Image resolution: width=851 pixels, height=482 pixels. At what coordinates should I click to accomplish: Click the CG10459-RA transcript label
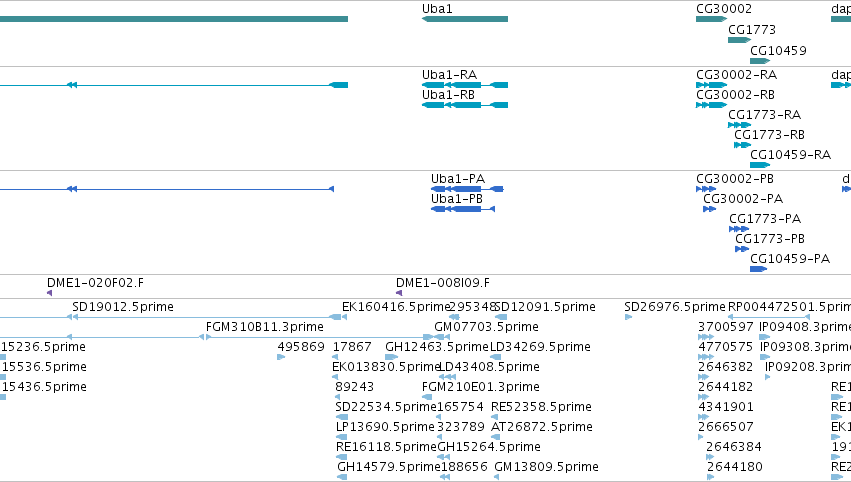click(790, 155)
